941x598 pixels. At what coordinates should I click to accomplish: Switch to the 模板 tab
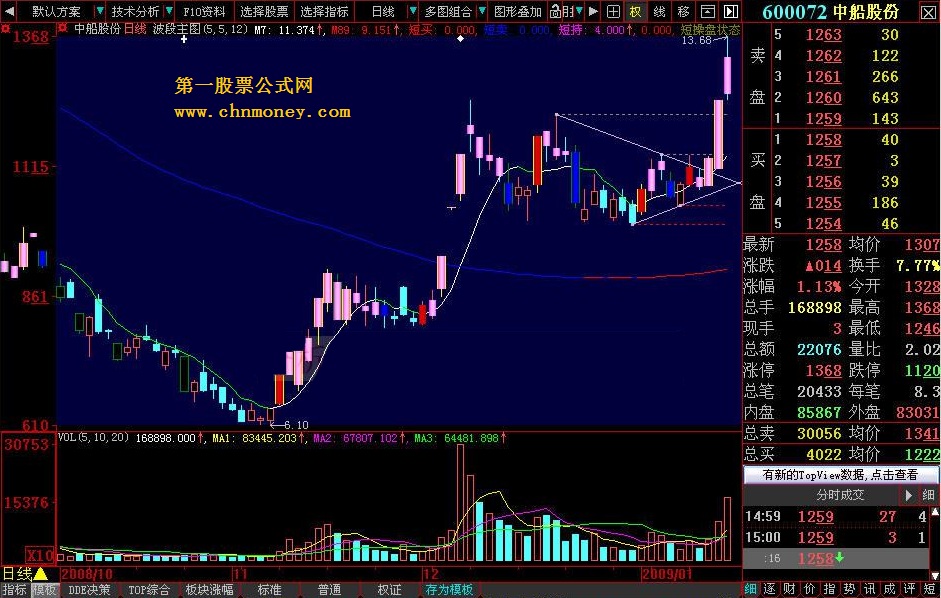coord(44,590)
